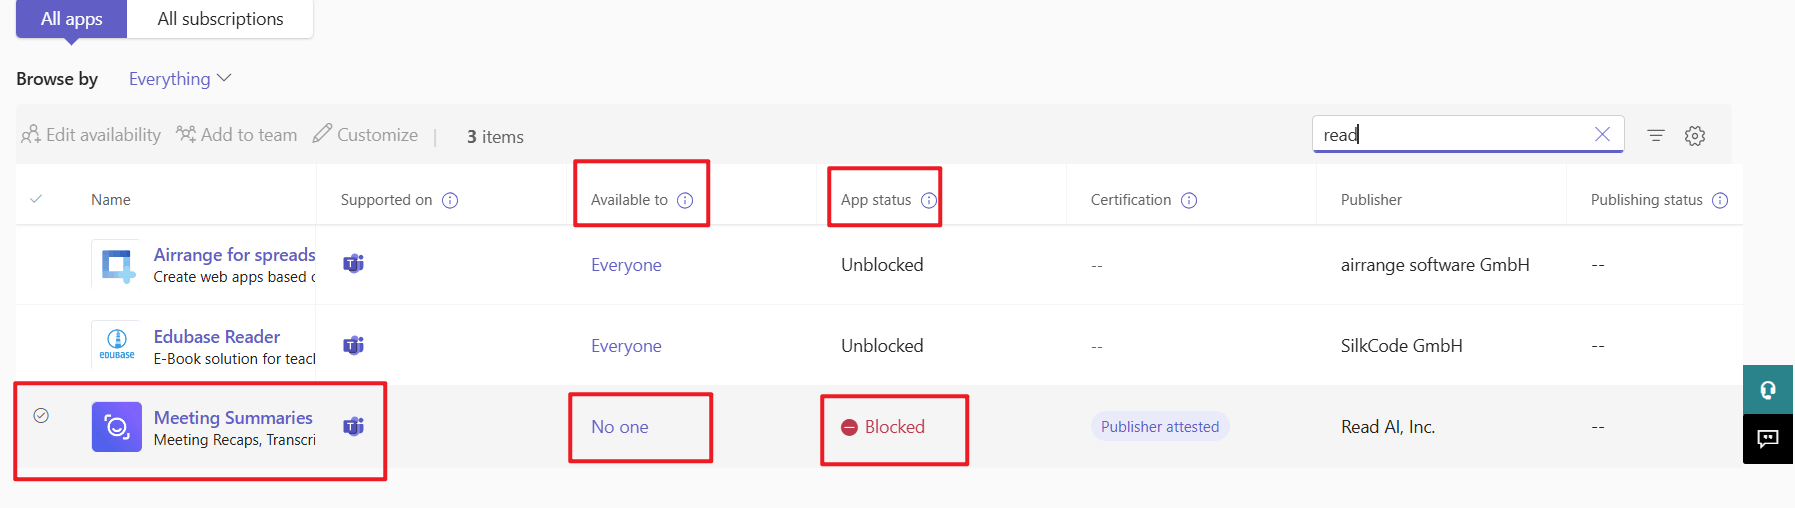Click info icon beside Certification header

click(1189, 200)
